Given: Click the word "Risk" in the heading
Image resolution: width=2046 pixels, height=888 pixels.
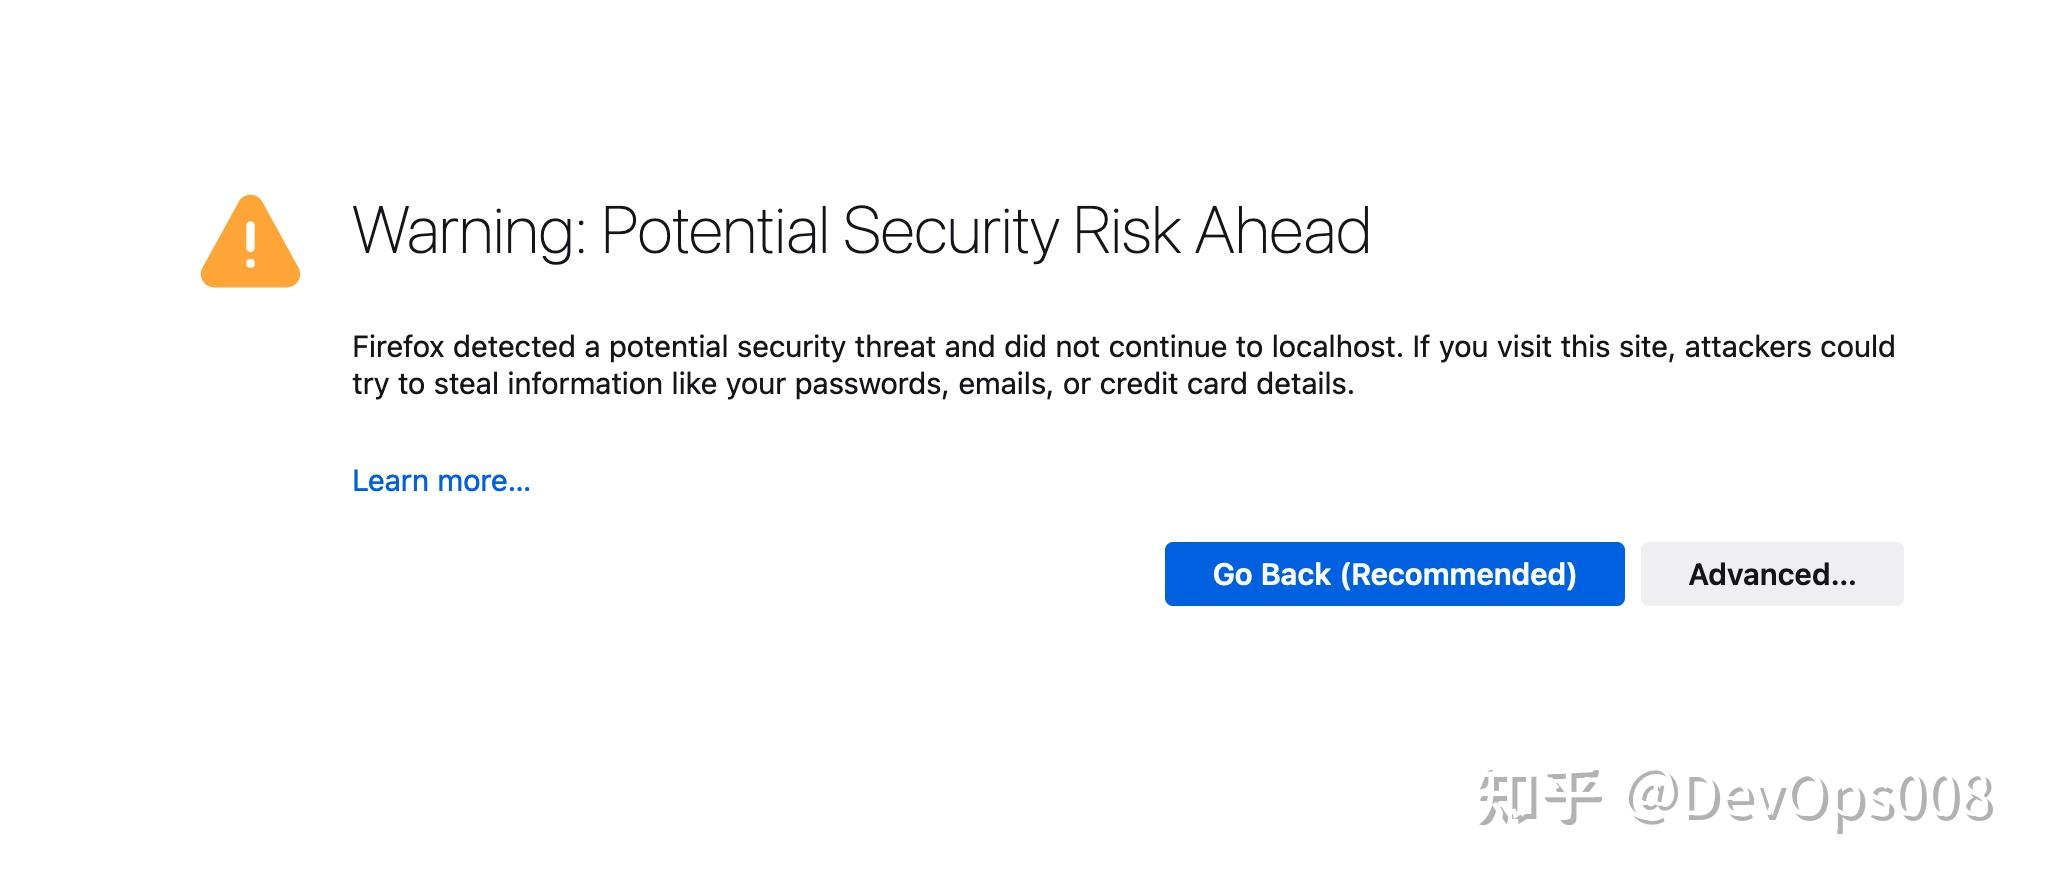Looking at the screenshot, I should click(1126, 231).
